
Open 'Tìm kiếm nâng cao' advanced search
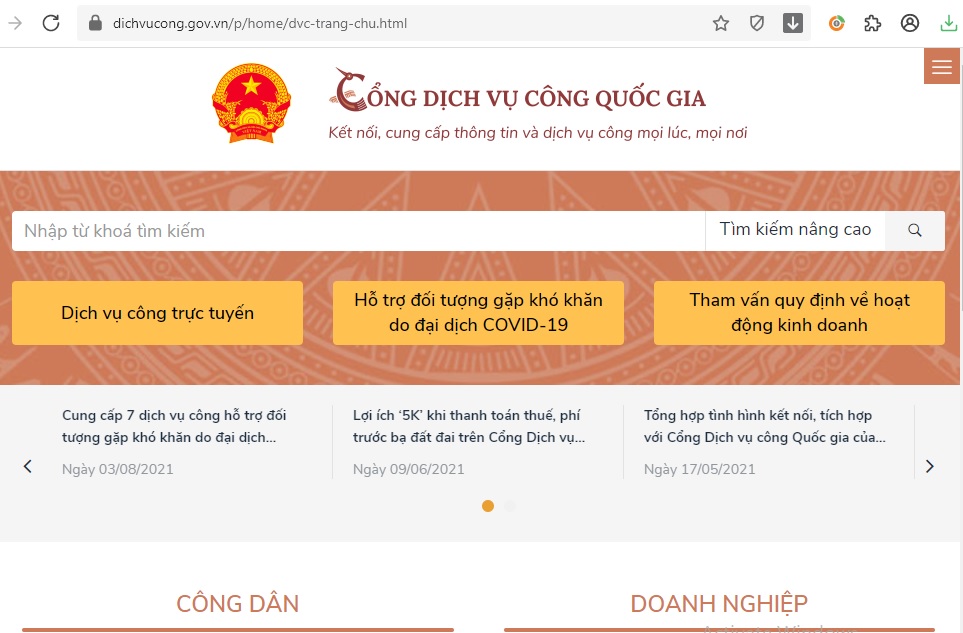point(795,230)
